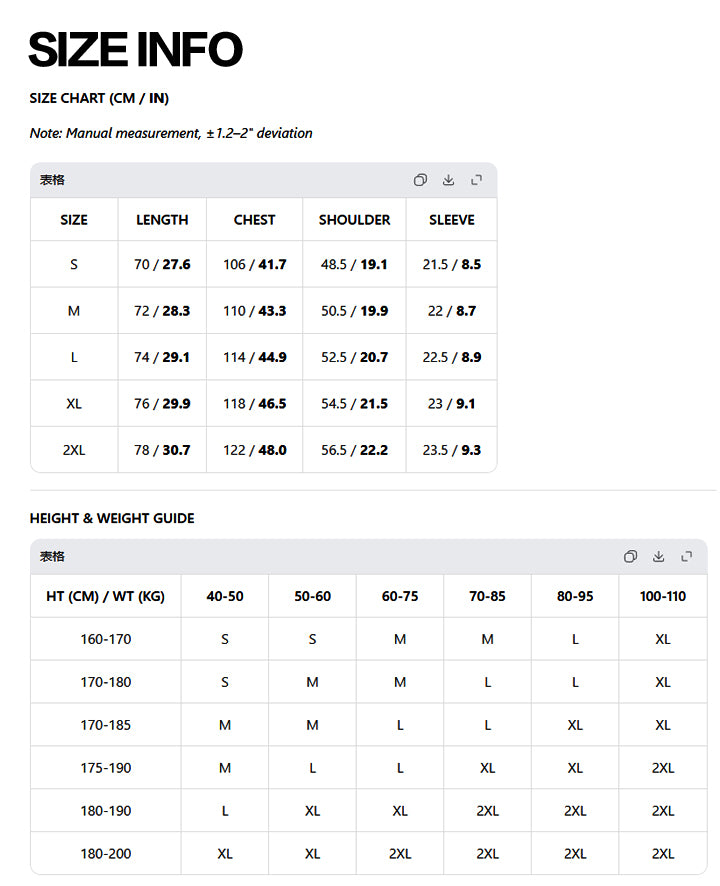Image resolution: width=720 pixels, height=886 pixels.
Task: Select the SLEEVE column header
Action: coord(452,220)
